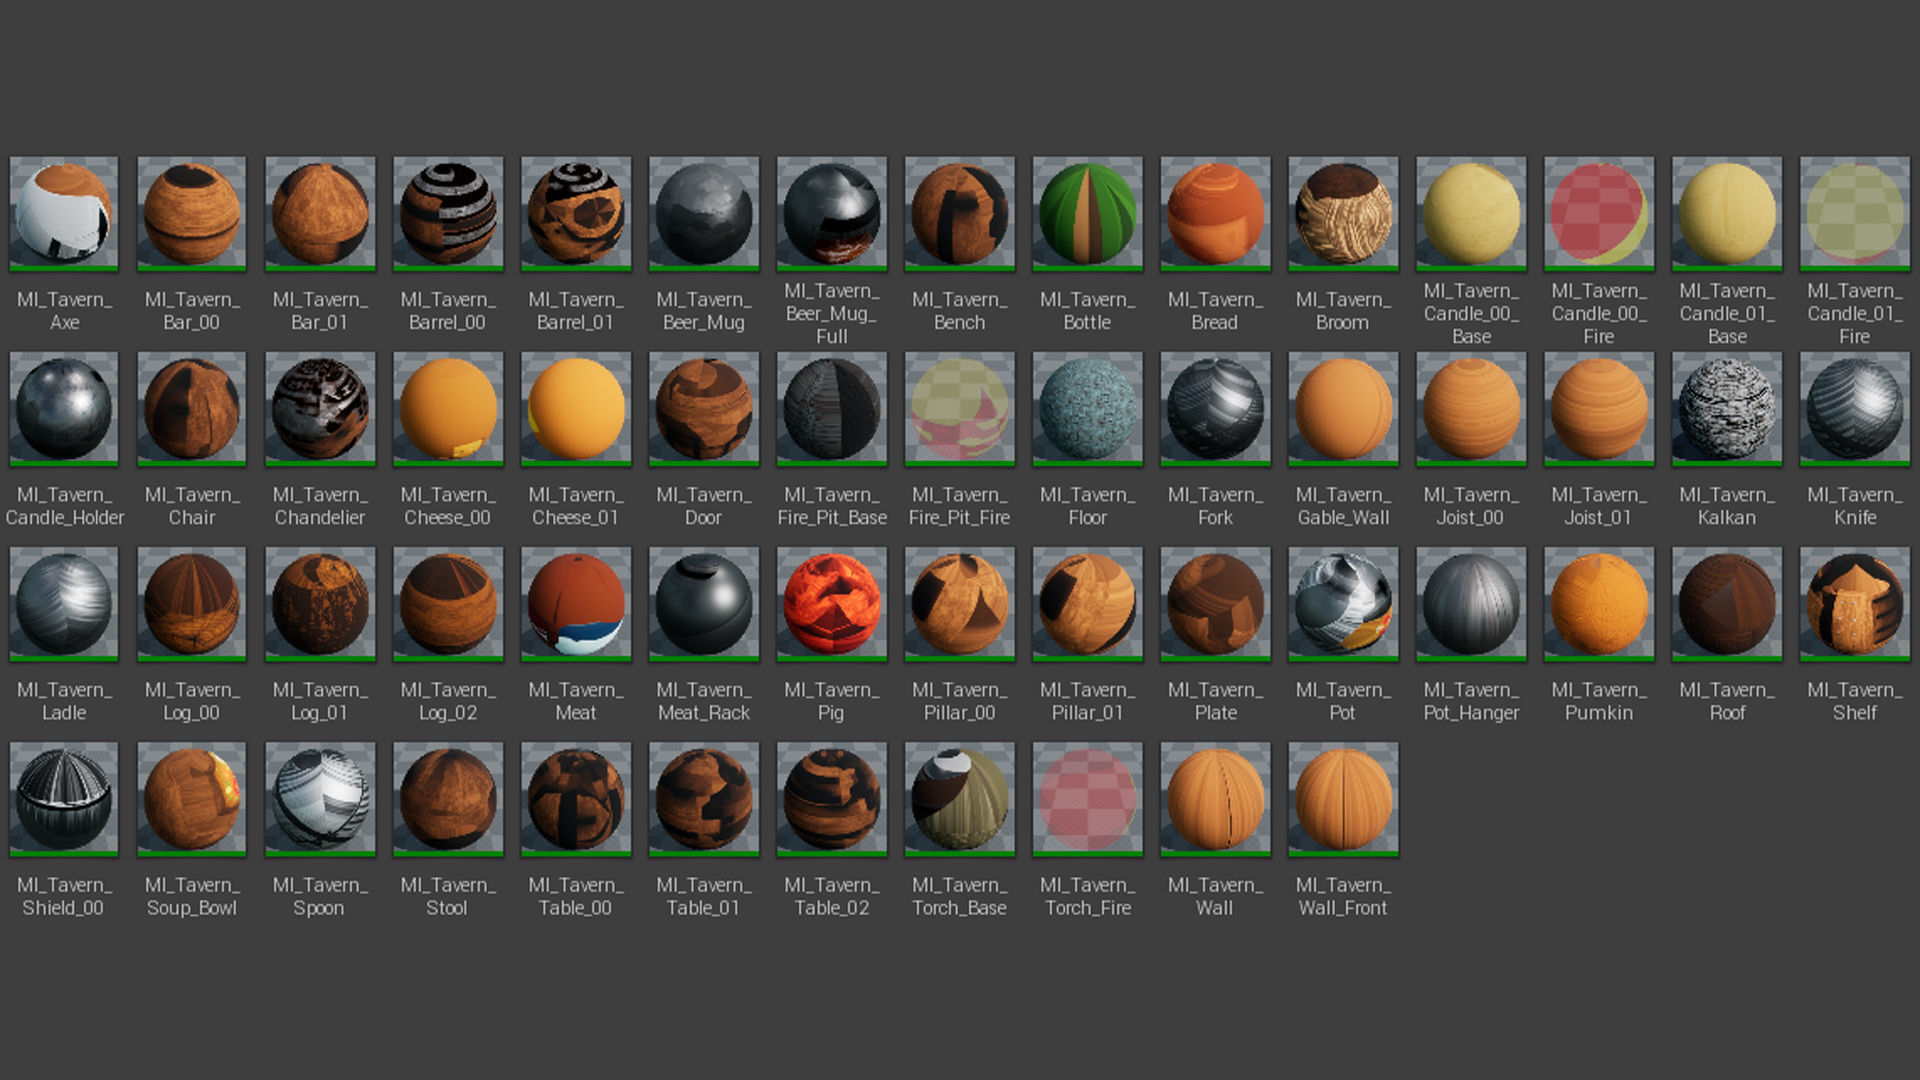Open the MI_Tavern_Meat material

click(576, 603)
